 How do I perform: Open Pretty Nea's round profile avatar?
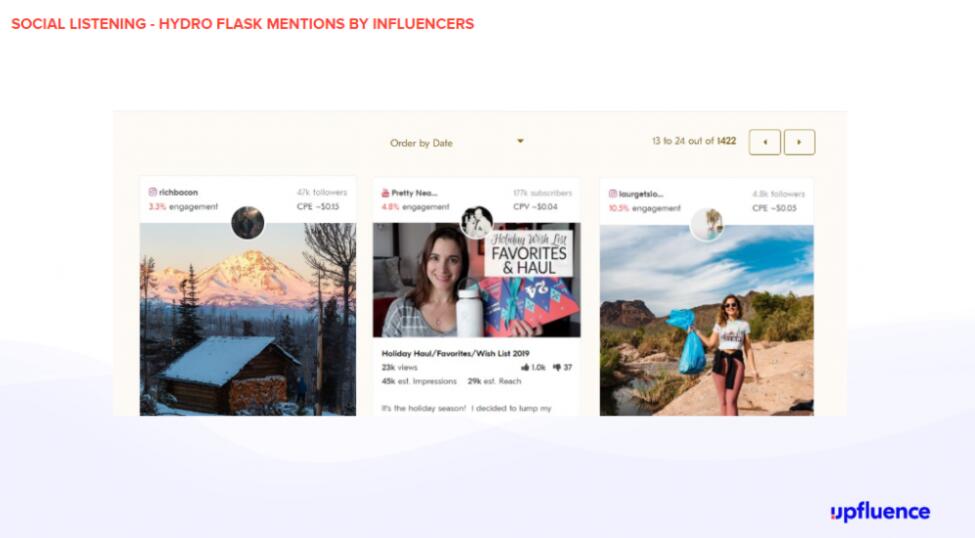[x=476, y=223]
